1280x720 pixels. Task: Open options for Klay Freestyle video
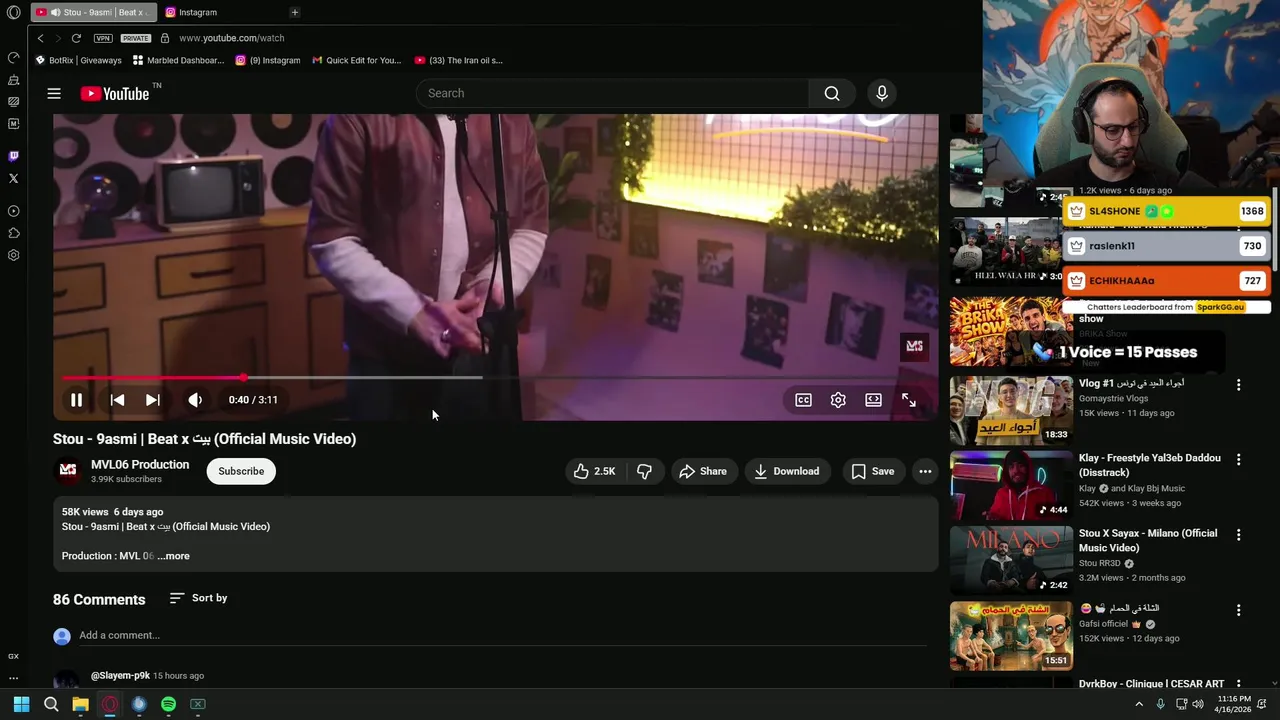point(1238,460)
